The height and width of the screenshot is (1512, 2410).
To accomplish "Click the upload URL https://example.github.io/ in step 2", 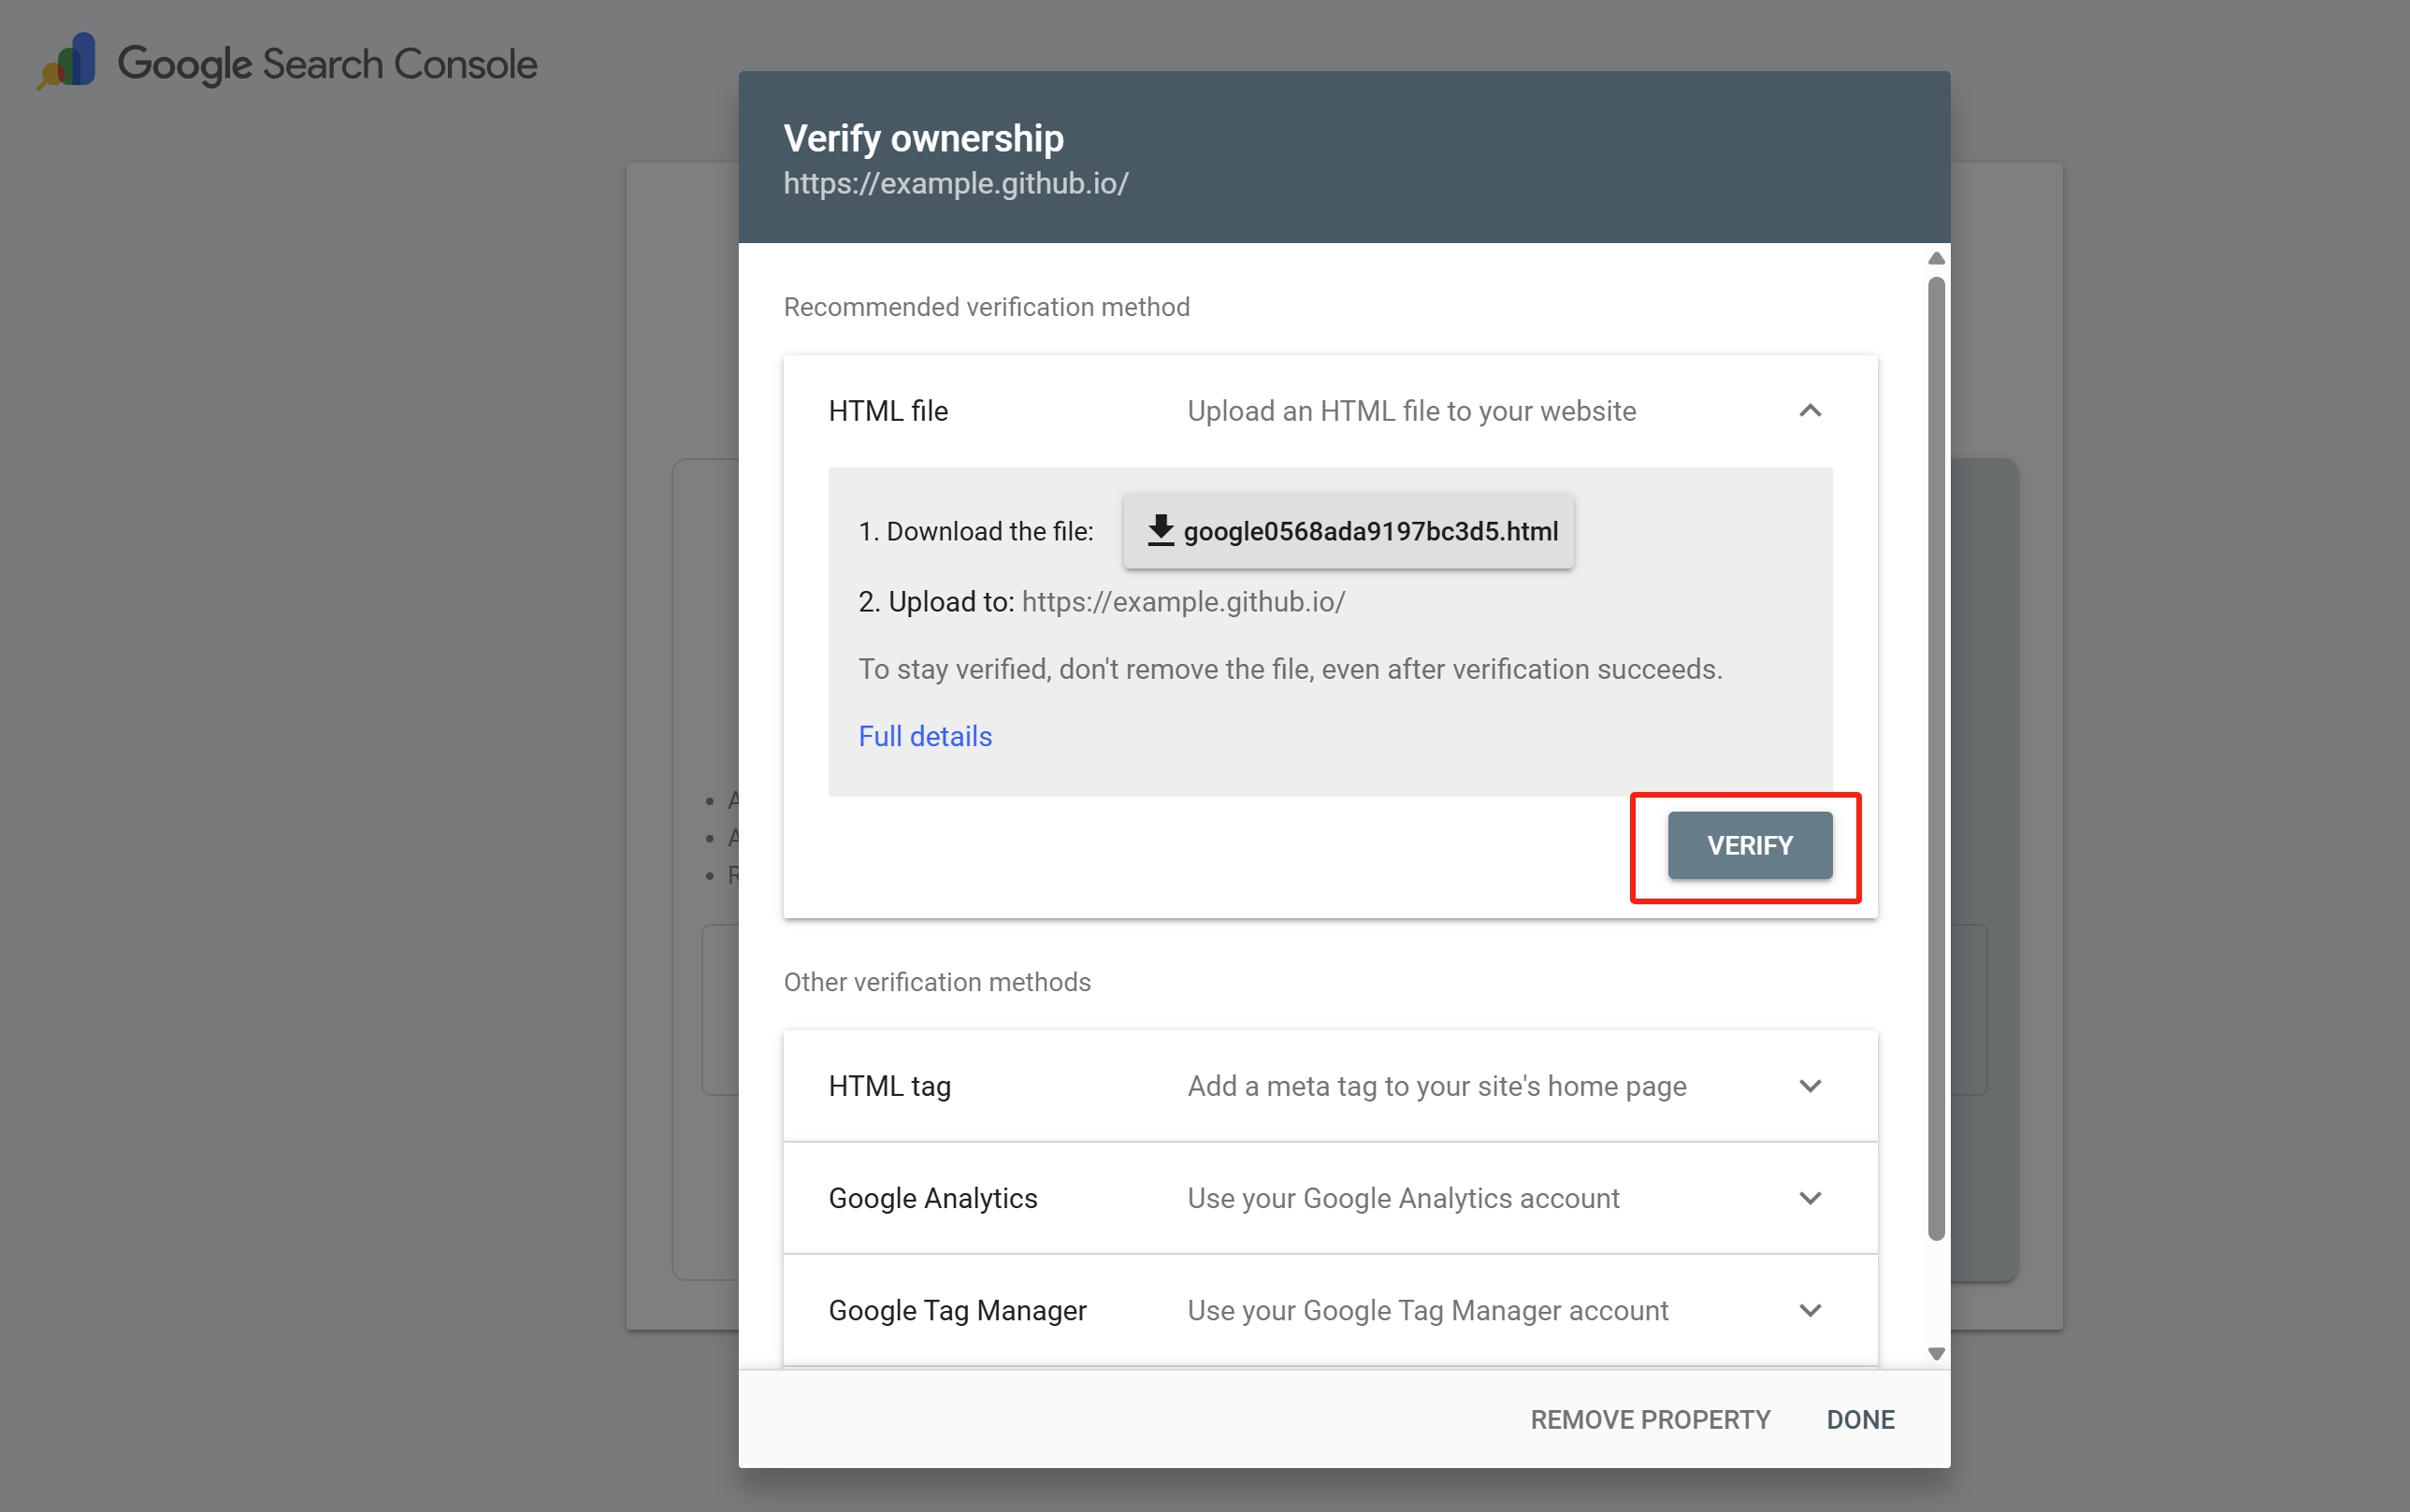I will [1184, 601].
